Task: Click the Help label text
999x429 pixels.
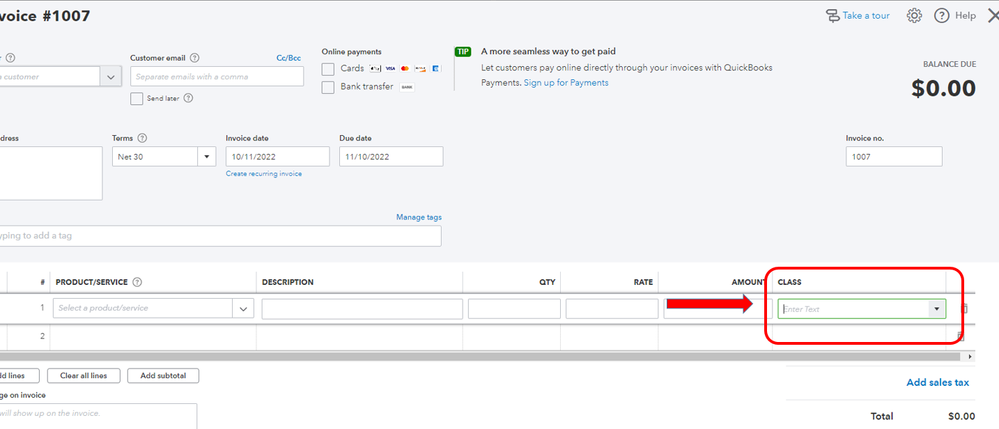Action: point(965,16)
